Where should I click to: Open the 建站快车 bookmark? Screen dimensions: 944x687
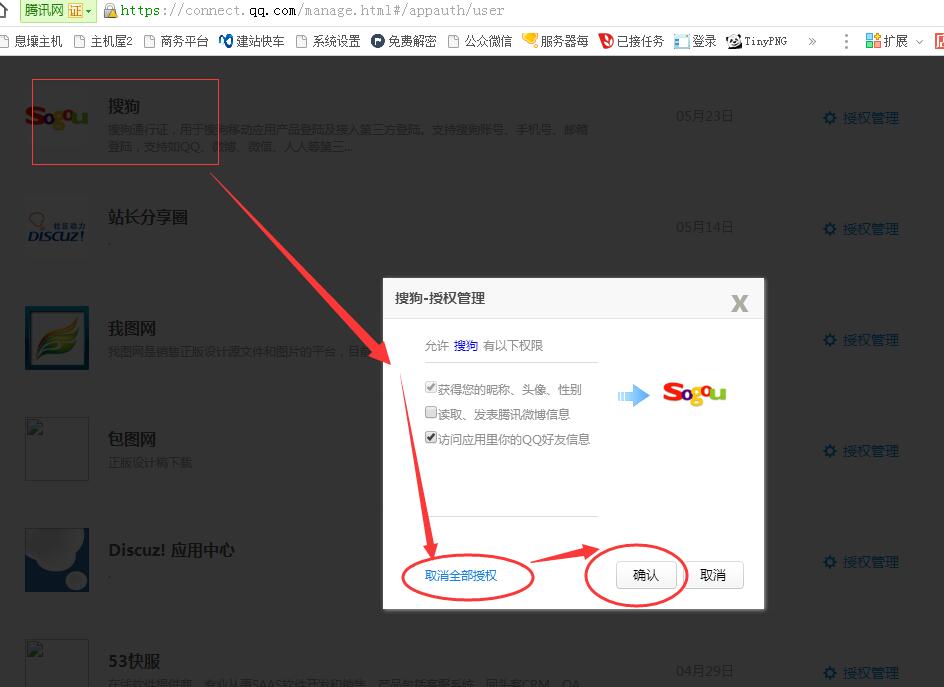252,41
